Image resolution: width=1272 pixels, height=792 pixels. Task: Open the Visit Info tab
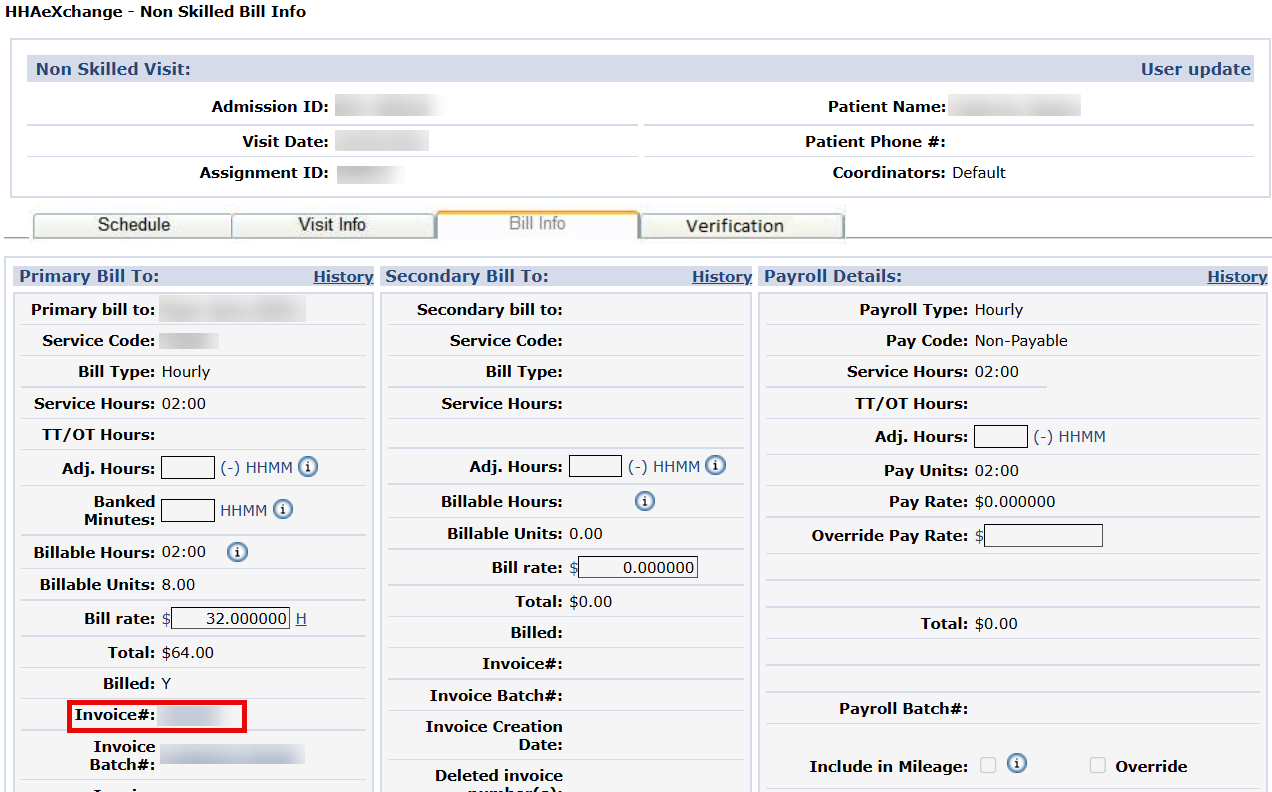pos(333,225)
